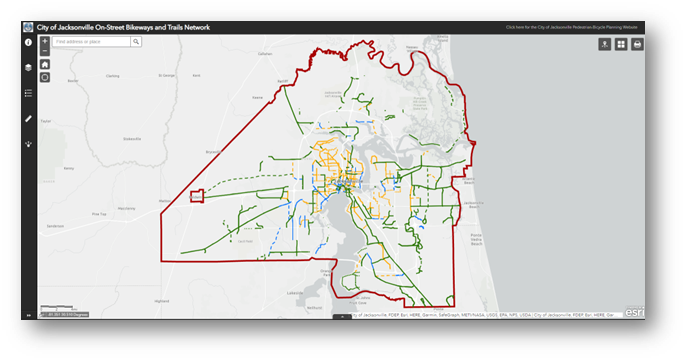Click the Jacksonville Beach map label
Image resolution: width=687 pixels, height=362 pixels.
click(473, 205)
